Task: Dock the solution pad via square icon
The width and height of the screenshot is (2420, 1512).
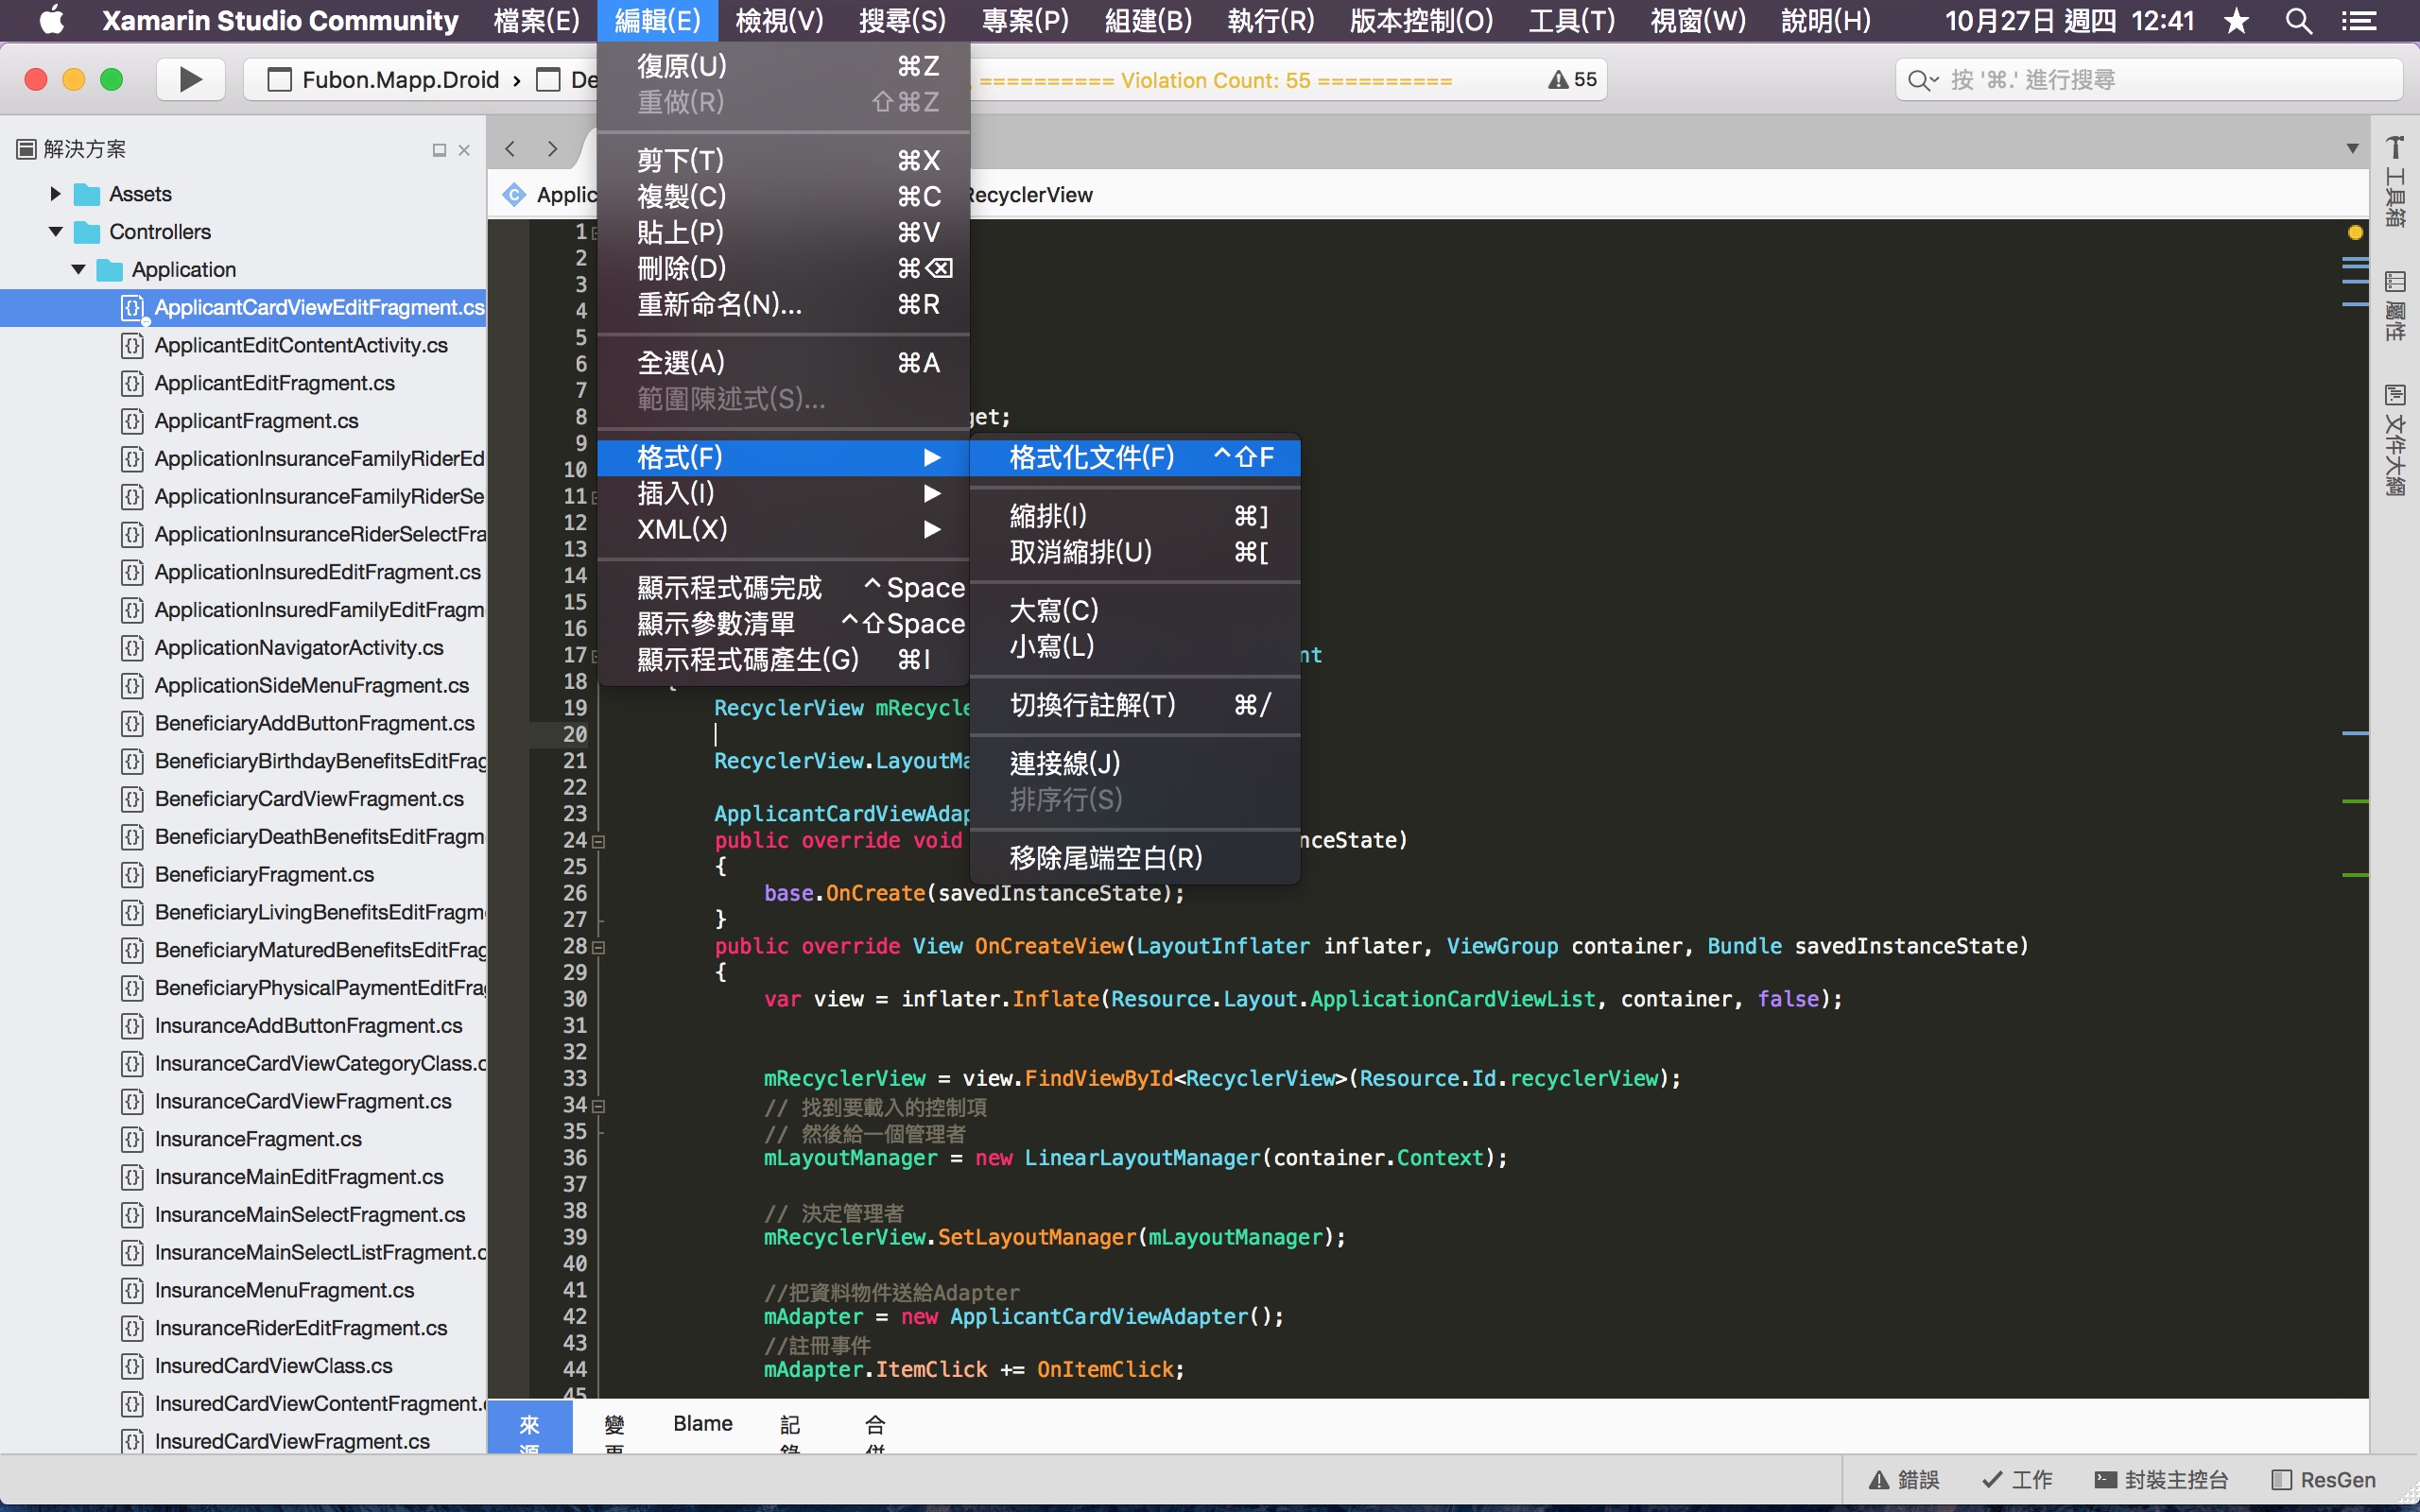Action: point(439,150)
